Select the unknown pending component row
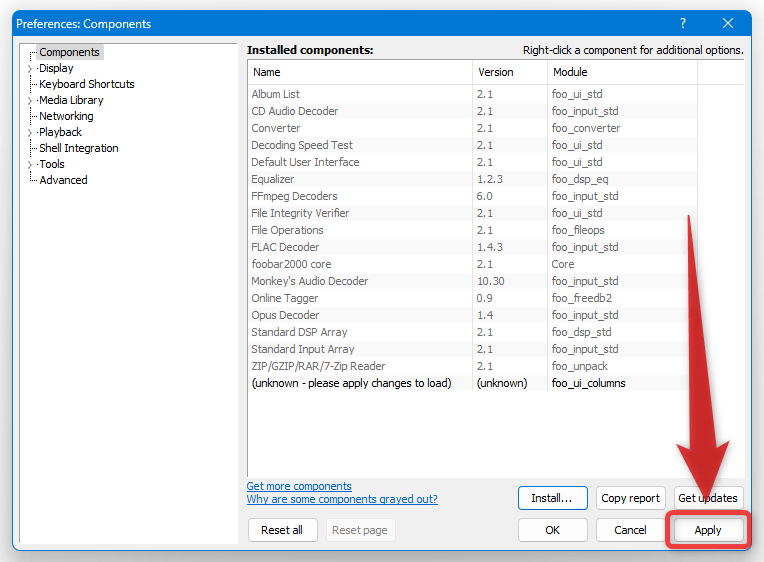Image resolution: width=764 pixels, height=562 pixels. point(473,383)
